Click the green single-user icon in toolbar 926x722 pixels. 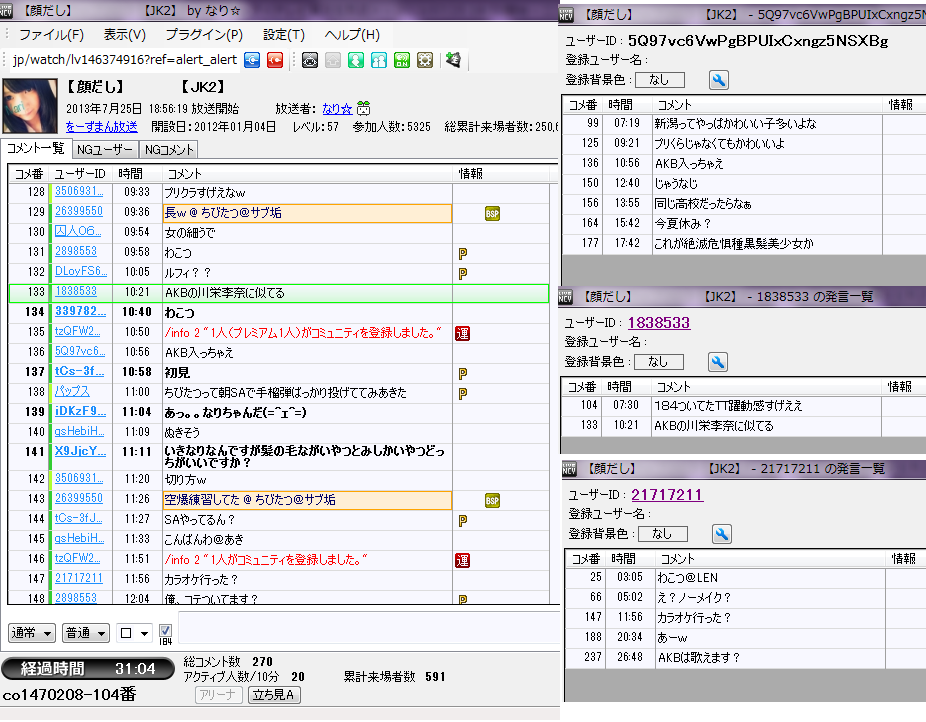click(x=356, y=60)
